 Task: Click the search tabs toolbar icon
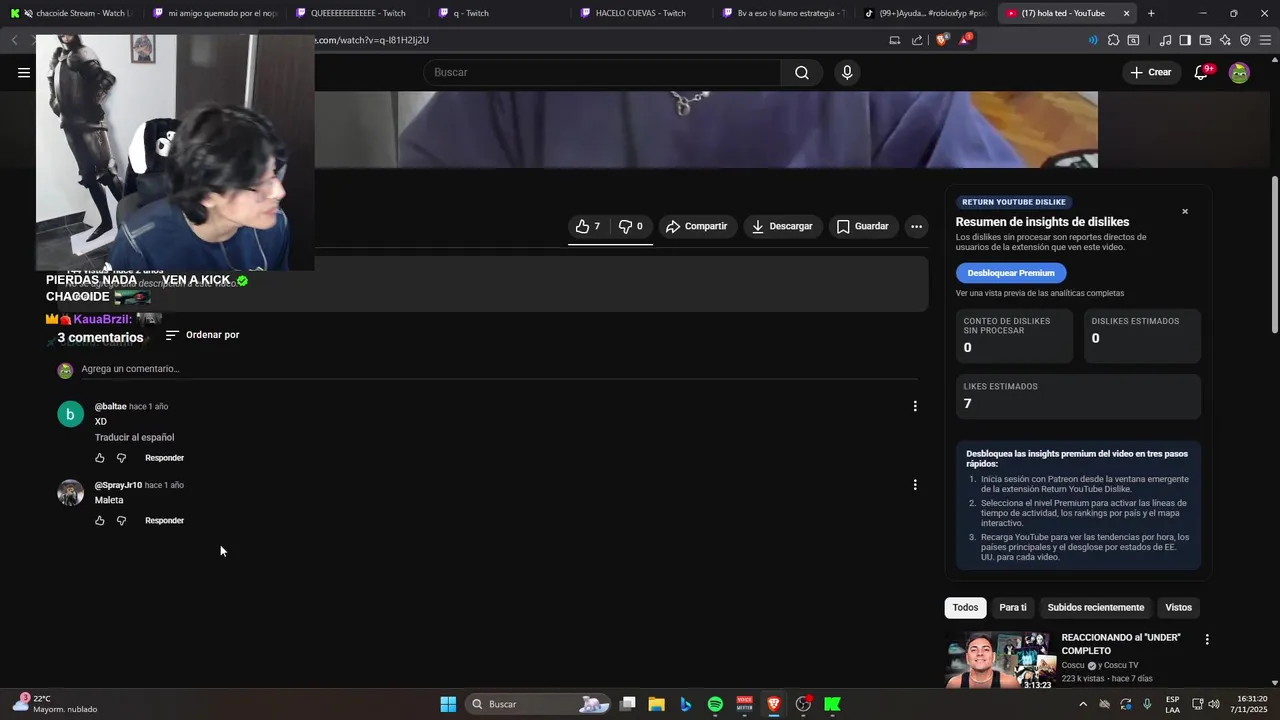click(1133, 40)
